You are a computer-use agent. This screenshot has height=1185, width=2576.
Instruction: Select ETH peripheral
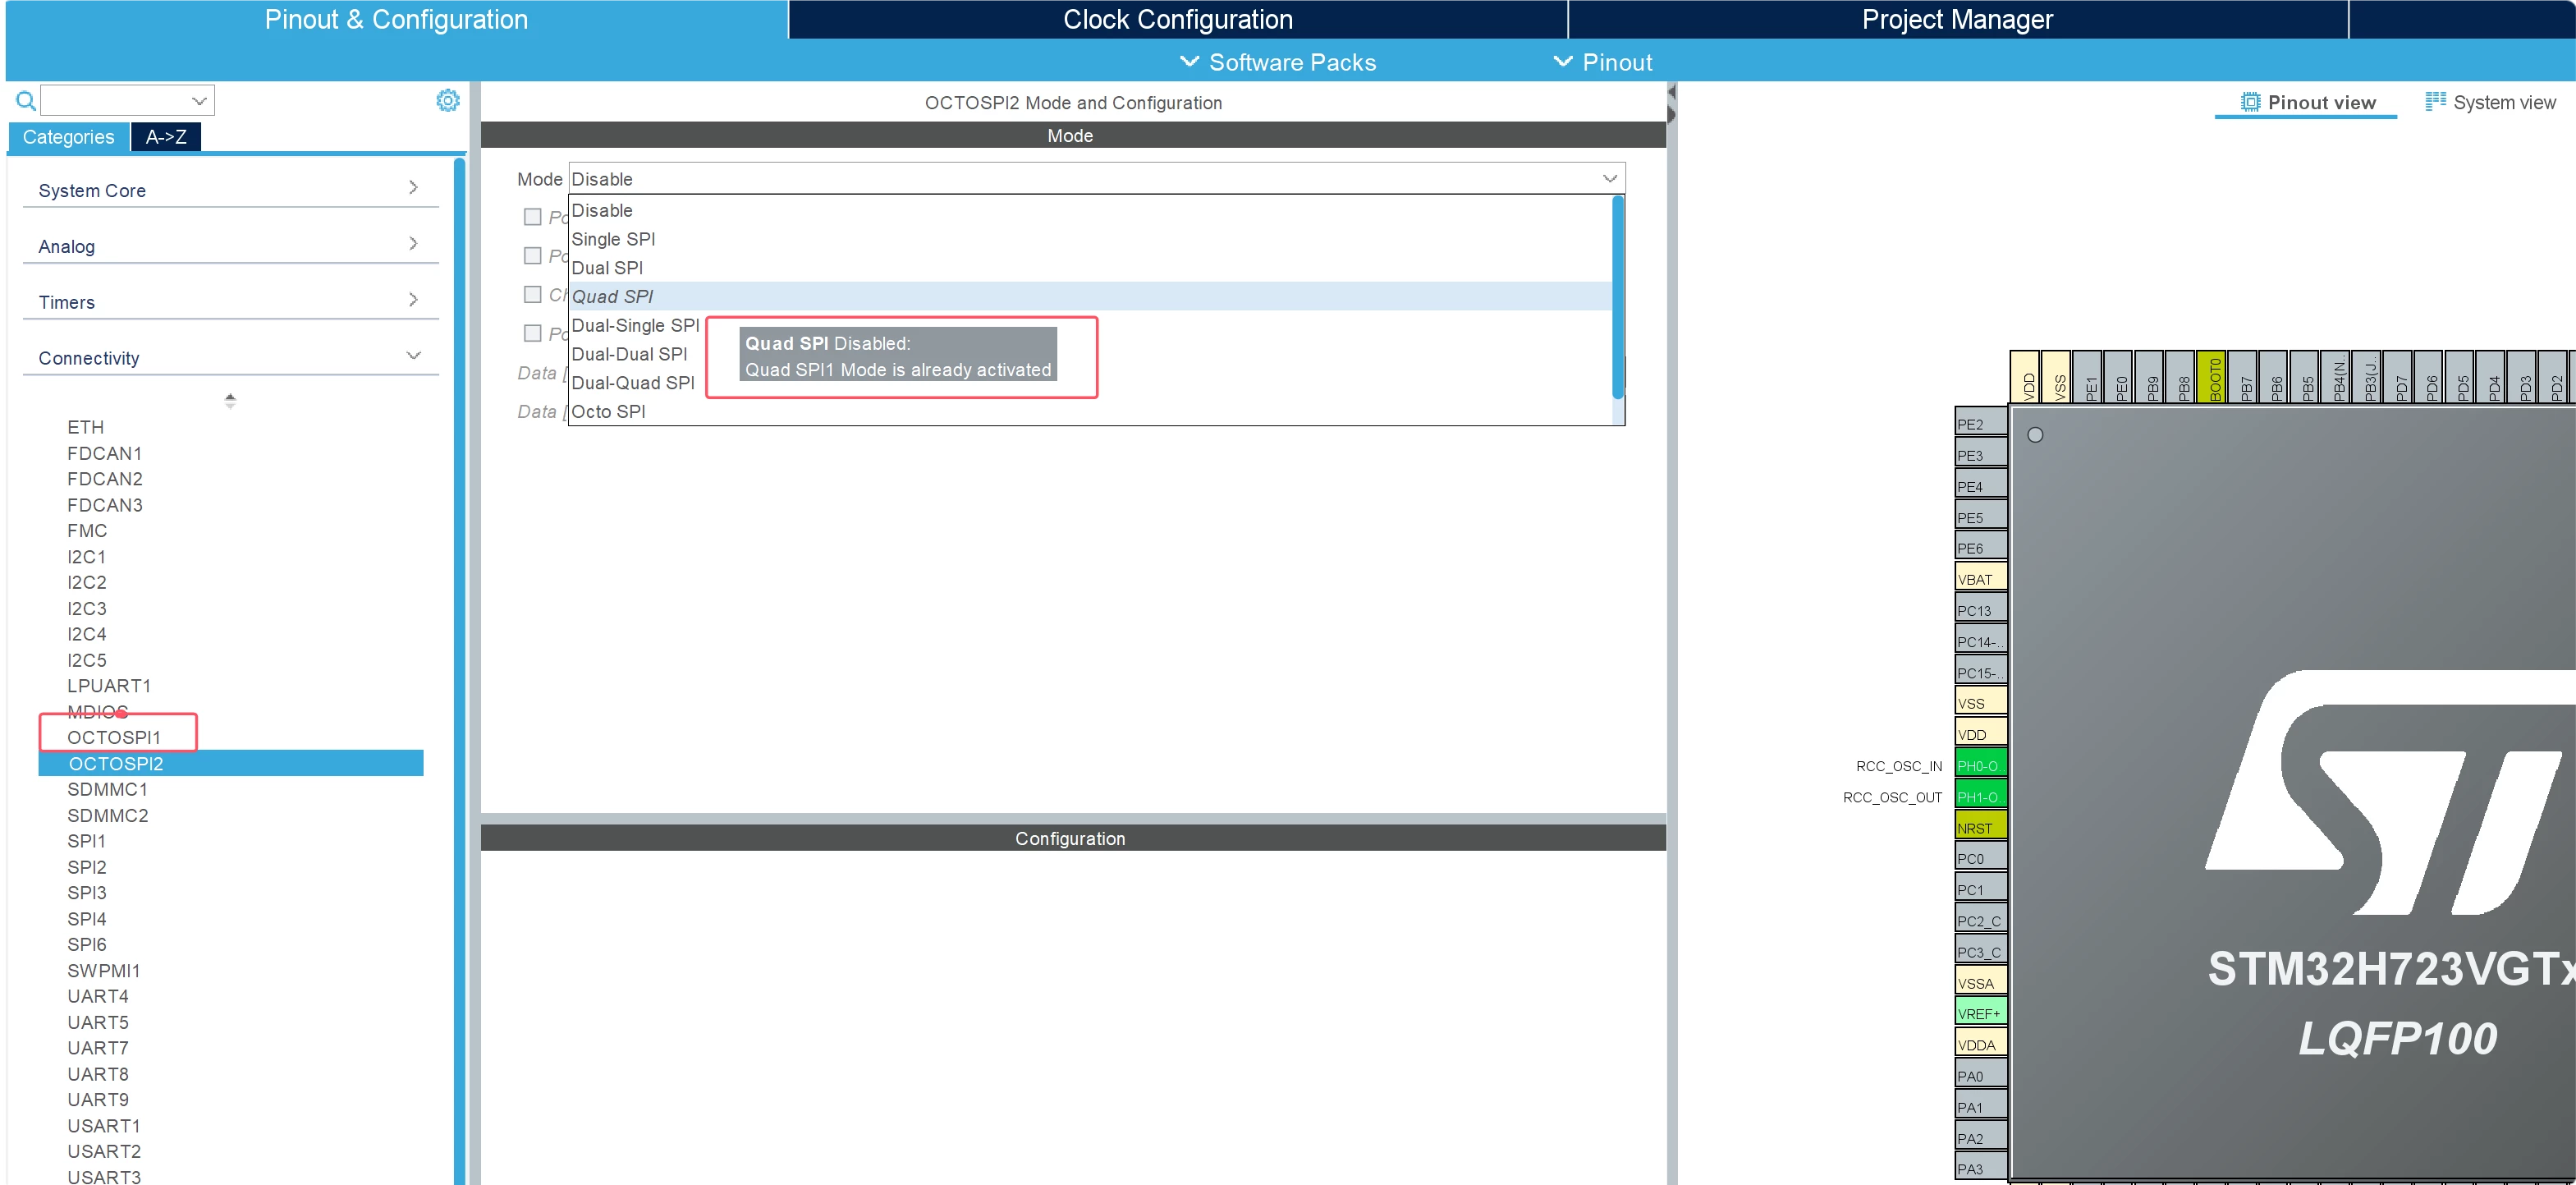pos(86,427)
